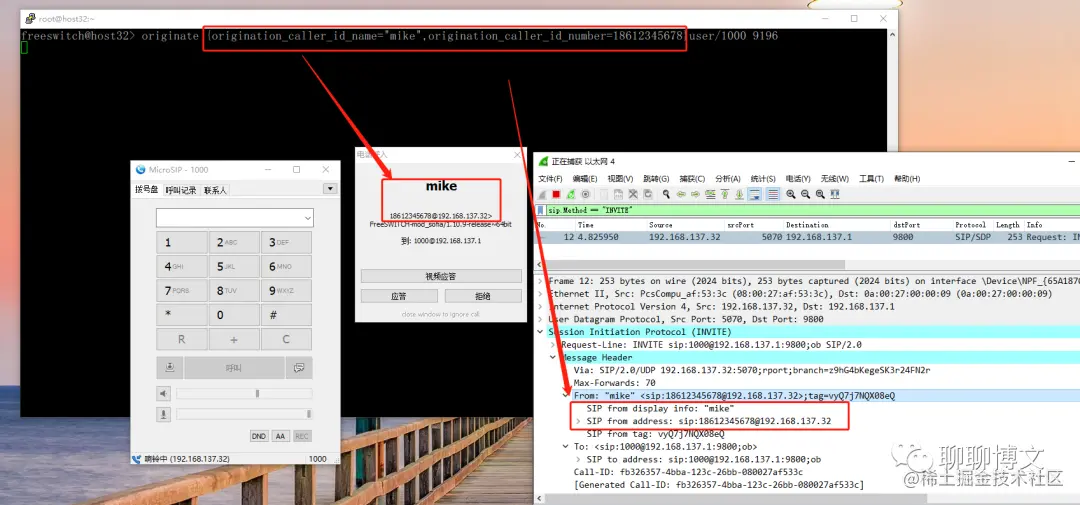The height and width of the screenshot is (505, 1080).
Task: Collapse the Message Header row
Action: (553, 358)
